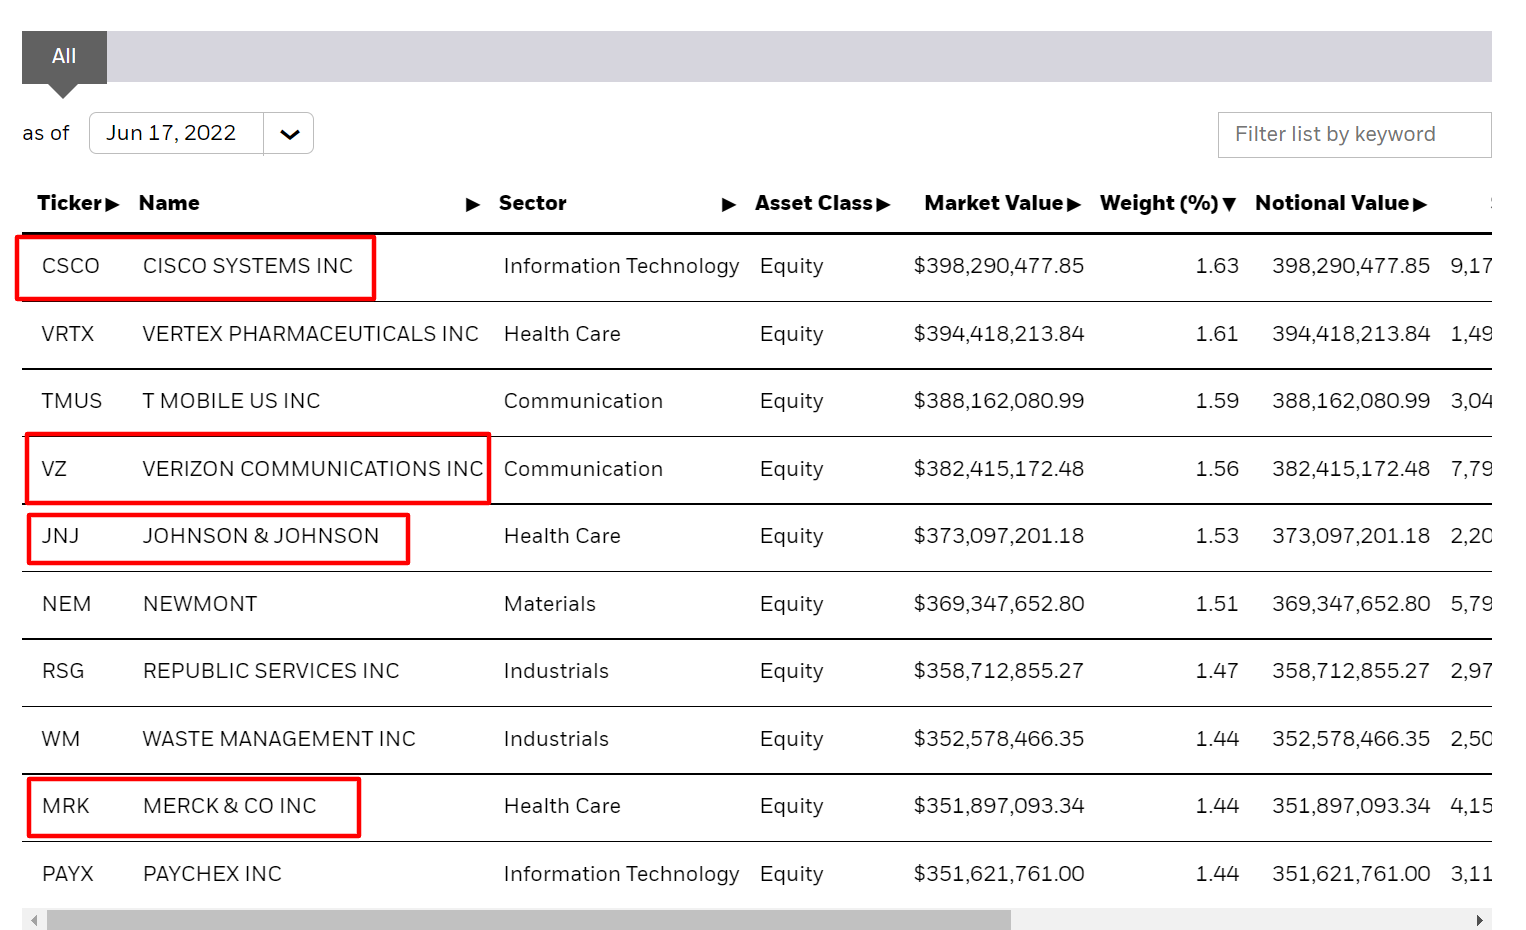Image resolution: width=1526 pixels, height=930 pixels.
Task: Select the NEM ticker cell
Action: 67,604
